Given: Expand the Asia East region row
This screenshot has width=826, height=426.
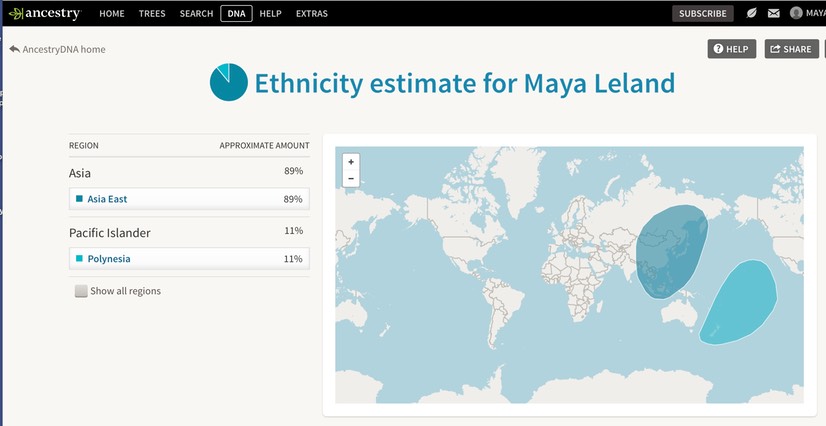Looking at the screenshot, I should (x=189, y=199).
